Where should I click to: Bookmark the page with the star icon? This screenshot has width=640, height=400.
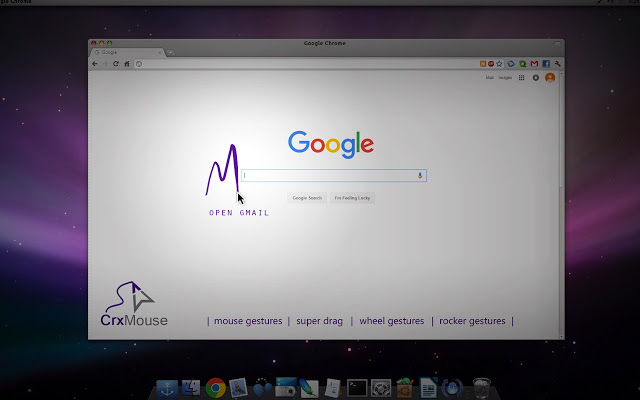tap(499, 64)
